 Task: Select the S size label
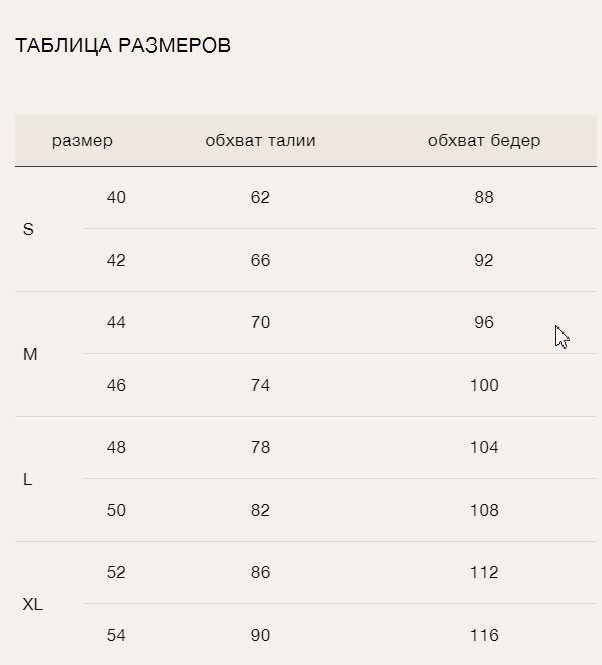[x=28, y=229]
